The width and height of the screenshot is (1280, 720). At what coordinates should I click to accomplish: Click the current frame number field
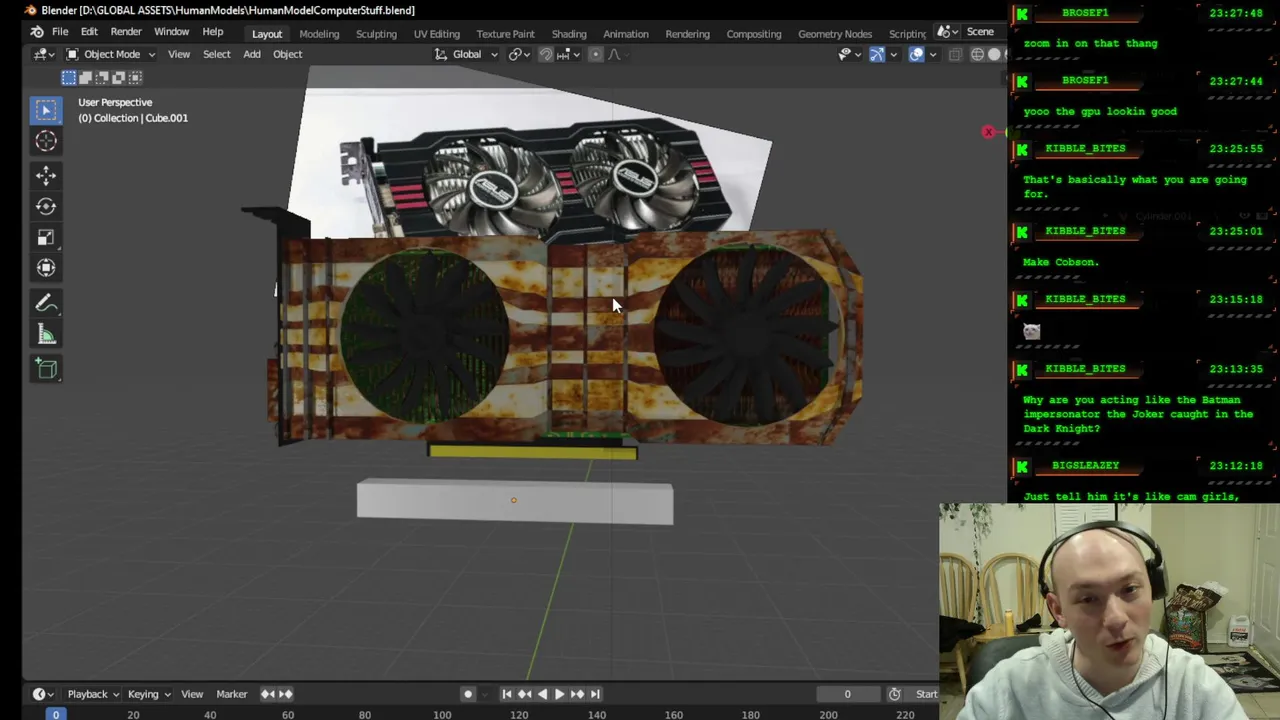click(x=847, y=694)
